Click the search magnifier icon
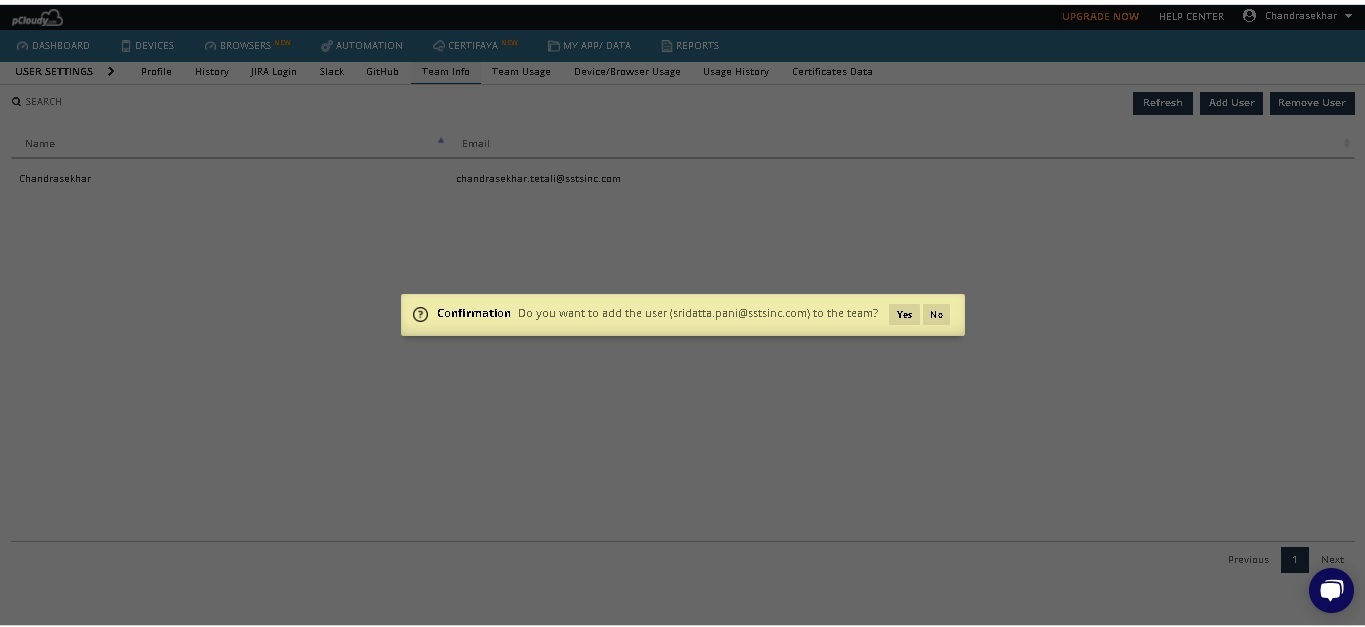This screenshot has height=627, width=1365. click(x=16, y=102)
